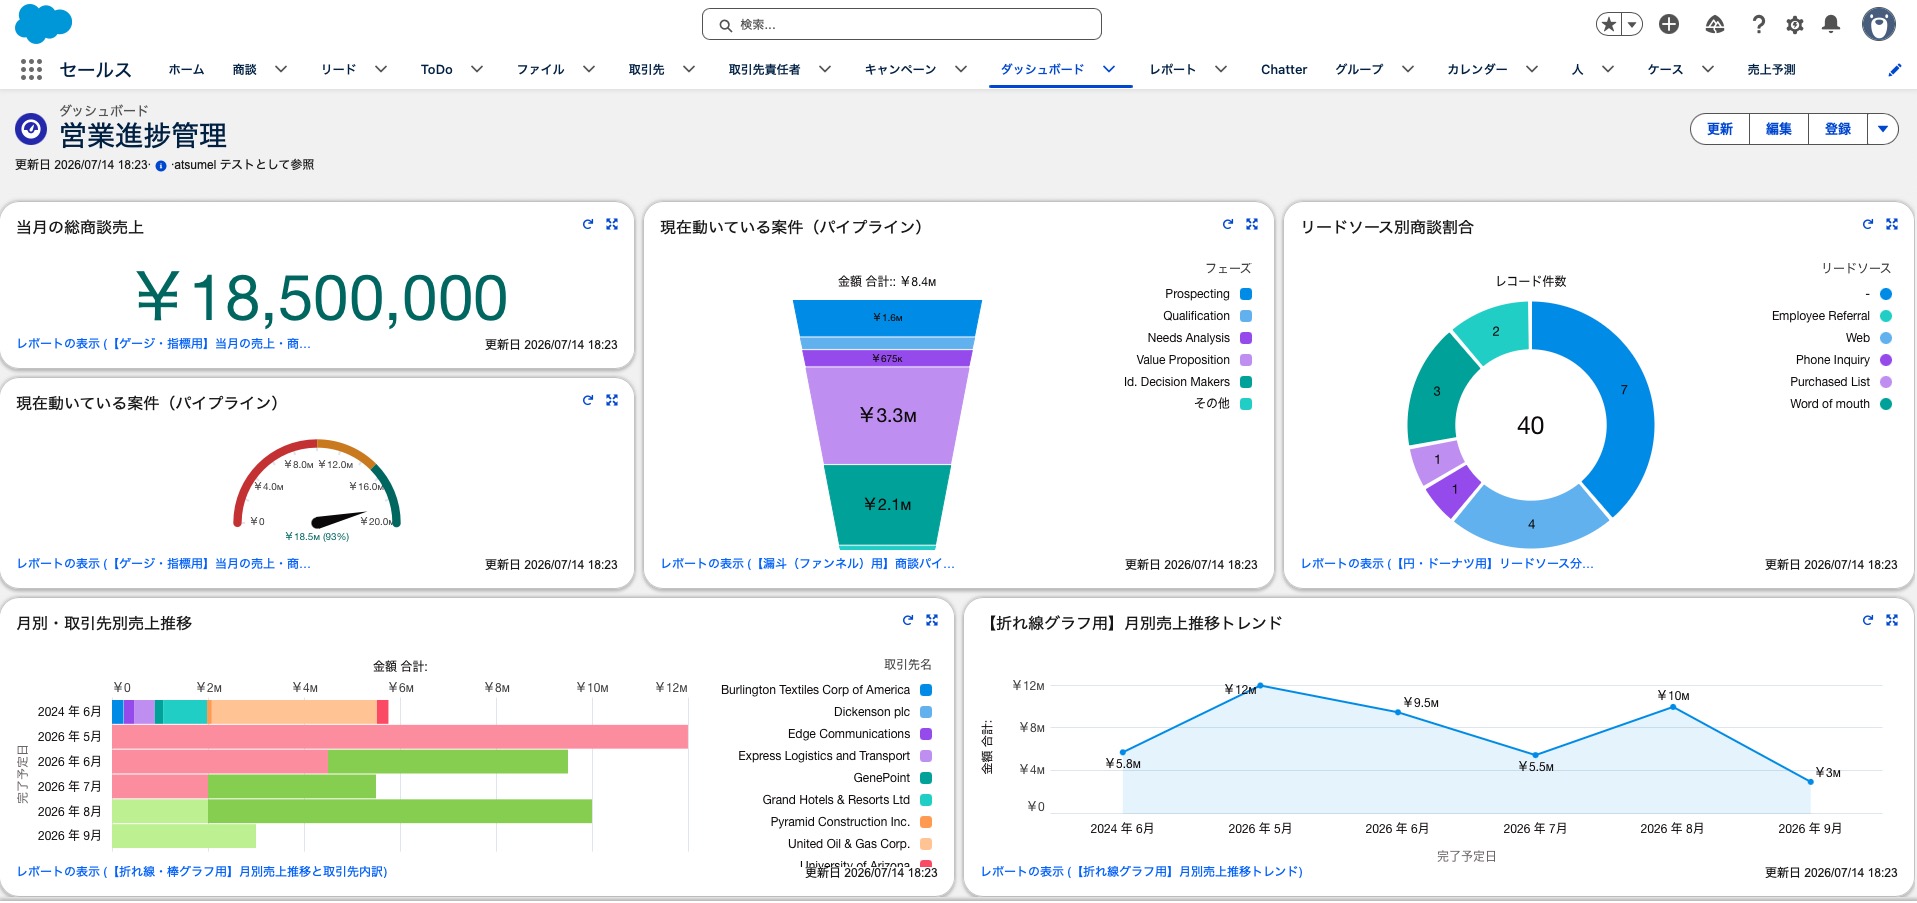
Task: Click the pencil icon to edit navigation
Action: 1894,70
